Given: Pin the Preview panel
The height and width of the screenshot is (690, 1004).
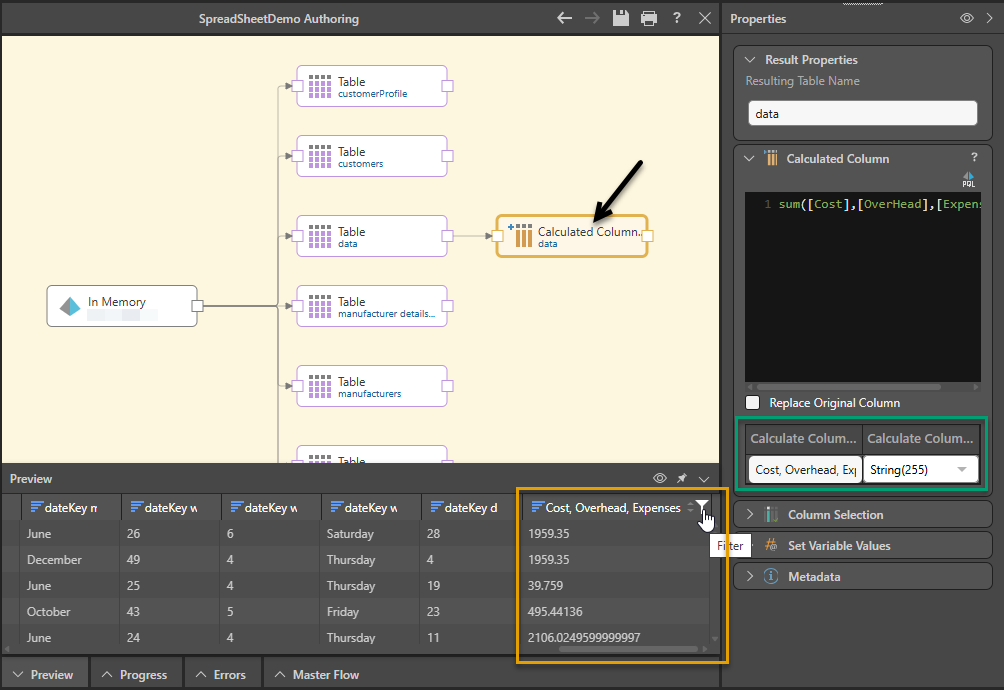Looking at the screenshot, I should click(682, 479).
